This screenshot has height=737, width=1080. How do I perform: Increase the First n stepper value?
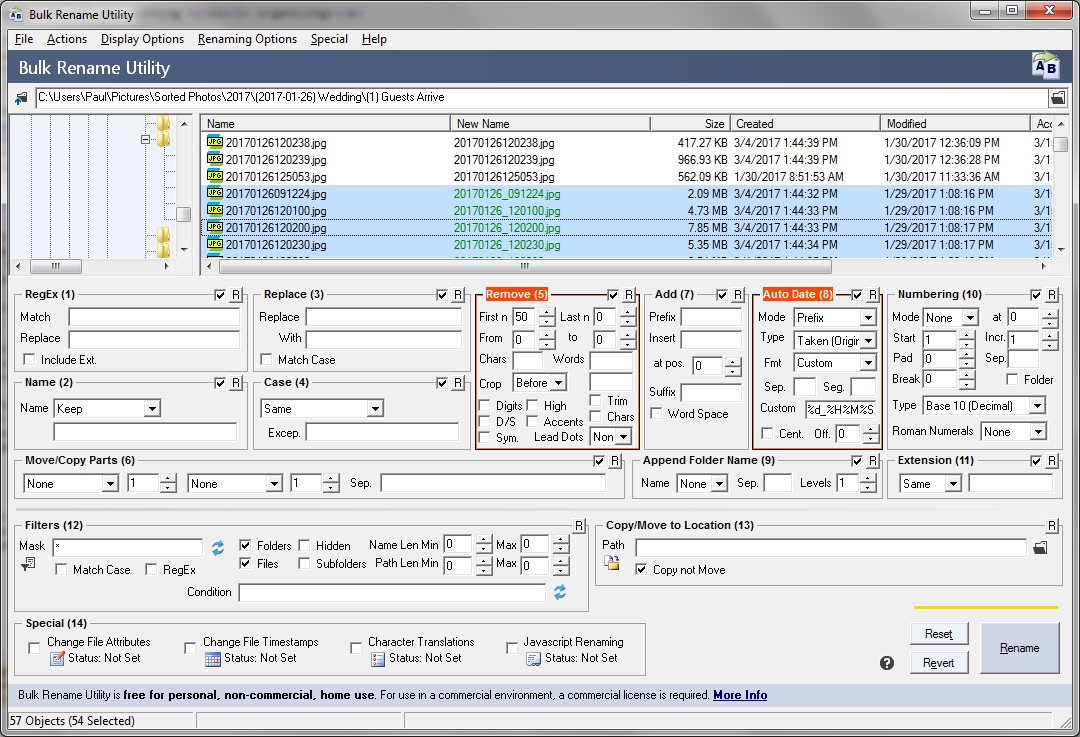click(547, 313)
